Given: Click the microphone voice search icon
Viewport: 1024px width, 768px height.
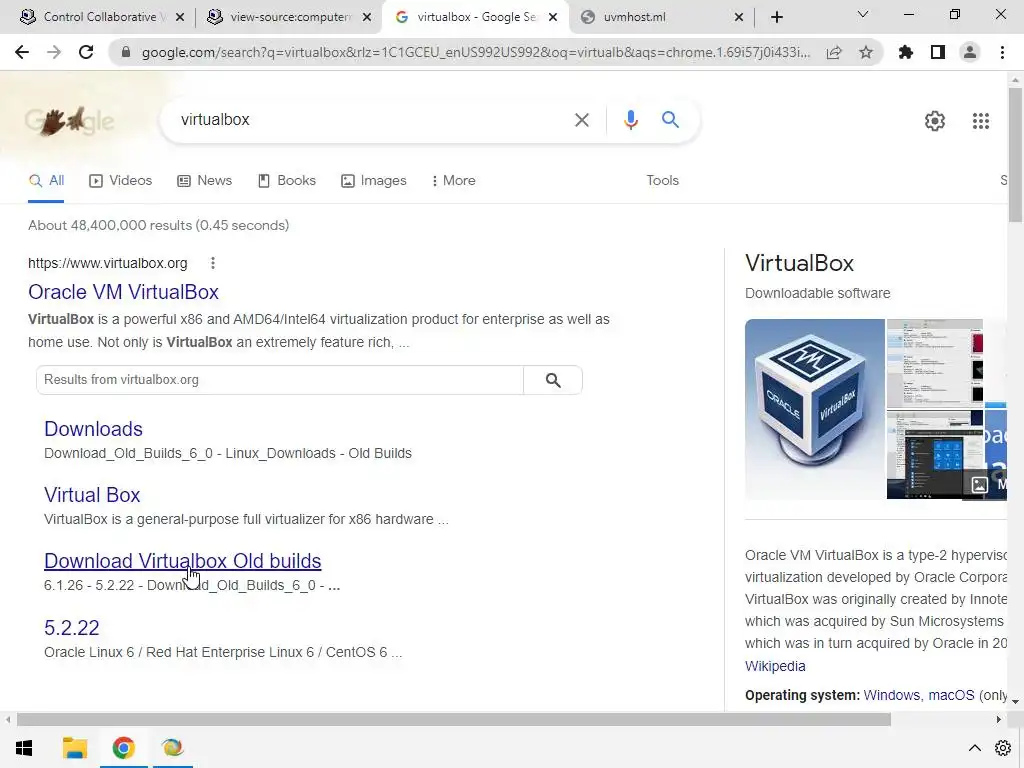Looking at the screenshot, I should point(630,120).
